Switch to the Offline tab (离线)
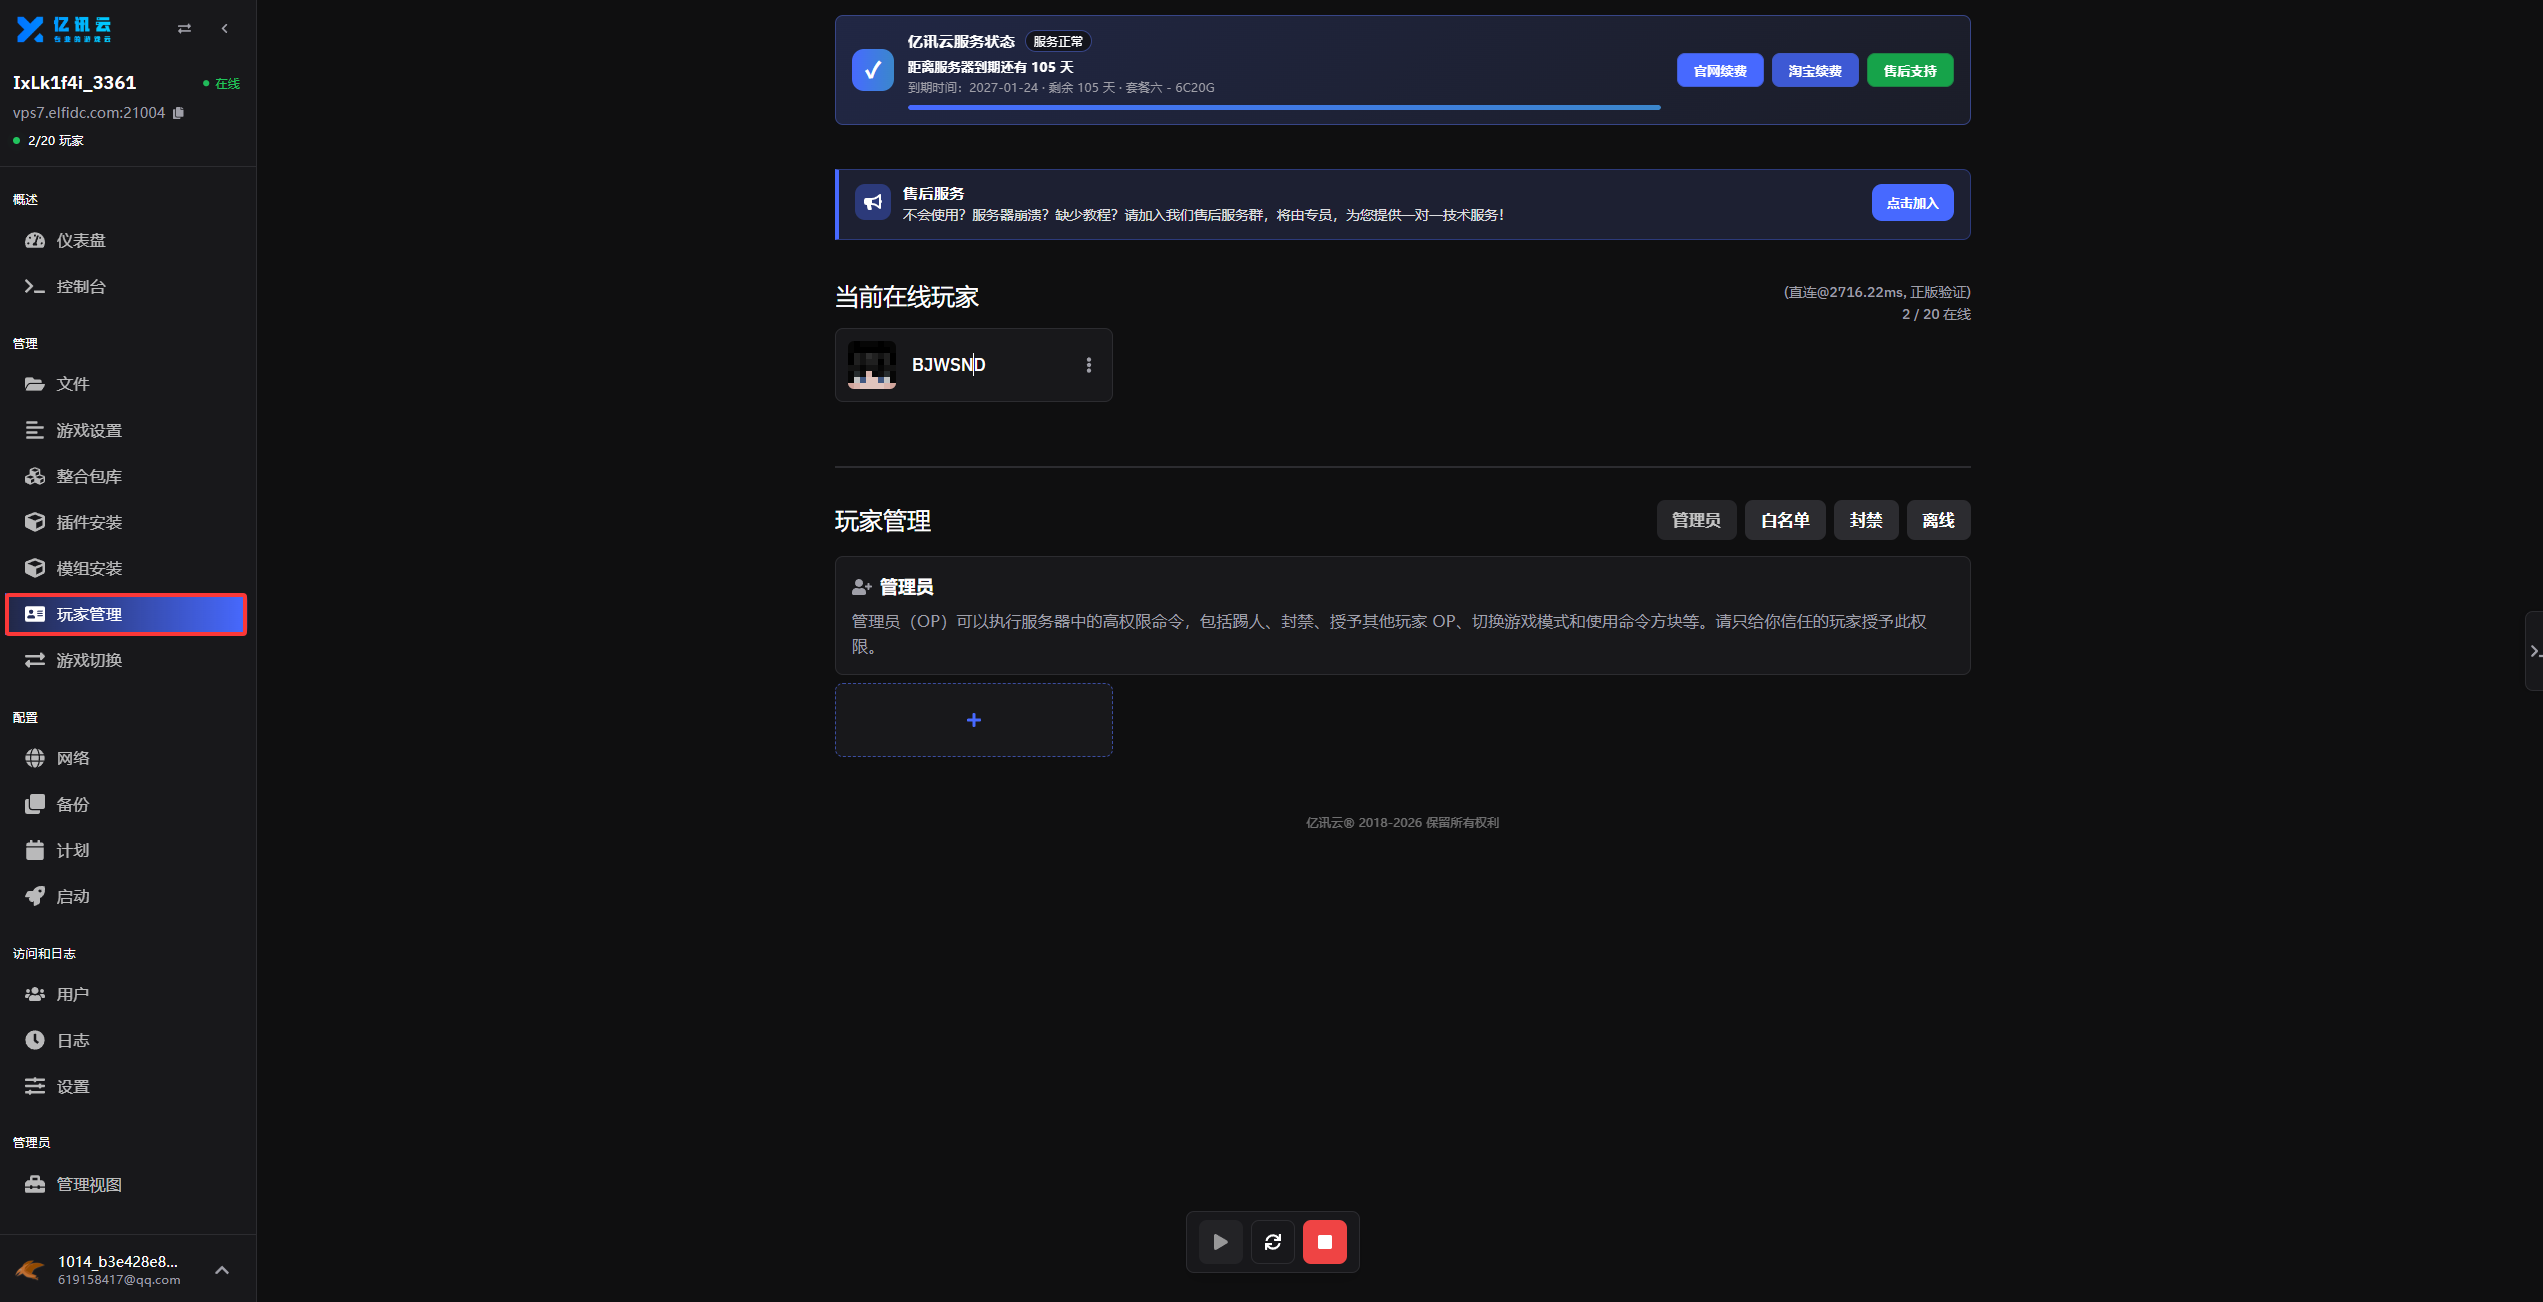 point(1938,520)
